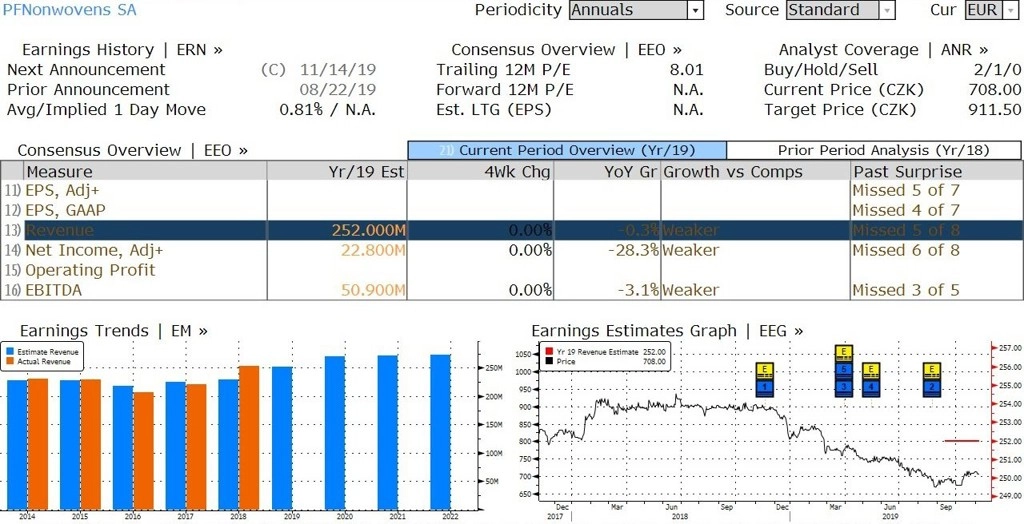Click Missed 5 of 7 past surprise

pos(906,191)
